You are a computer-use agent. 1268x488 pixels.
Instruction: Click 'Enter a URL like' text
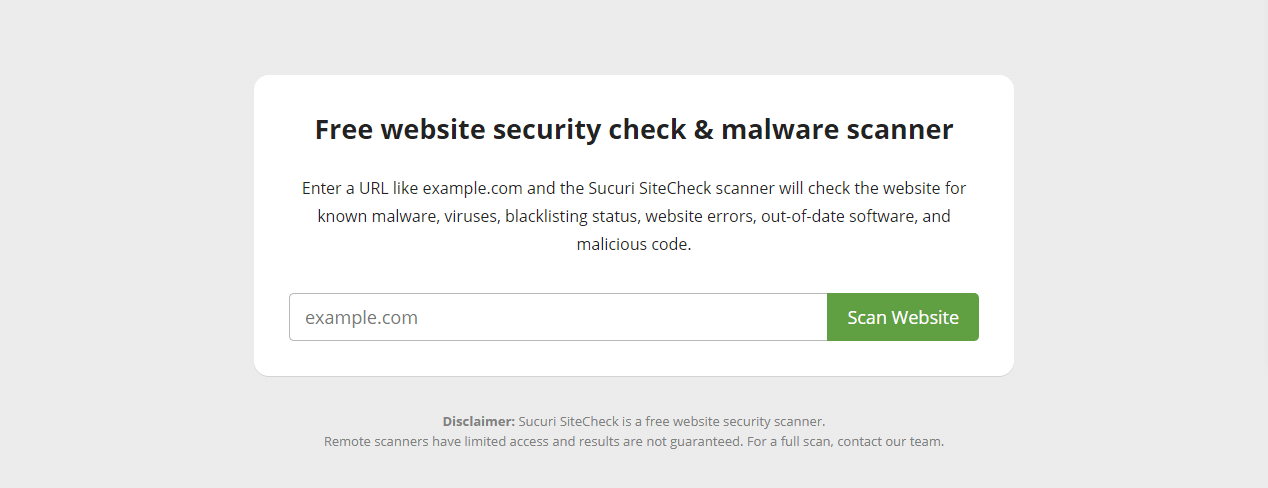click(360, 188)
